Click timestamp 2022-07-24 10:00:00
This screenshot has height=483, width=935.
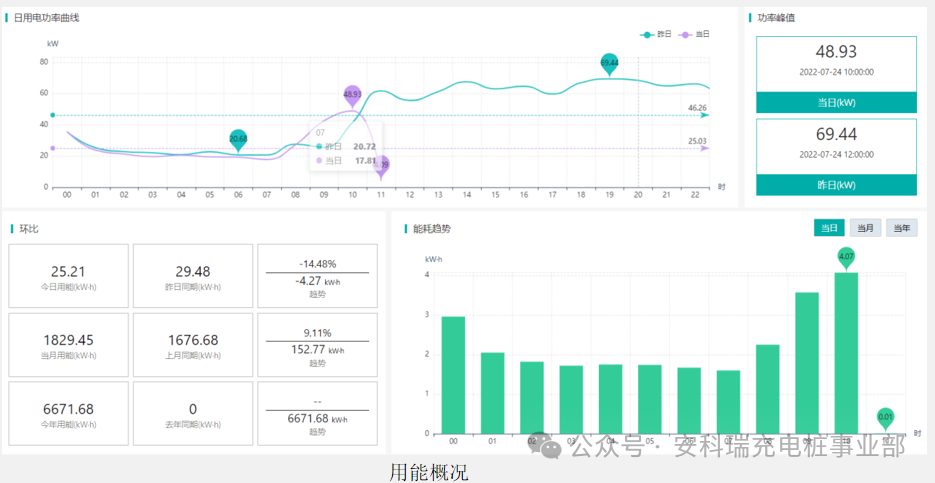(x=836, y=72)
